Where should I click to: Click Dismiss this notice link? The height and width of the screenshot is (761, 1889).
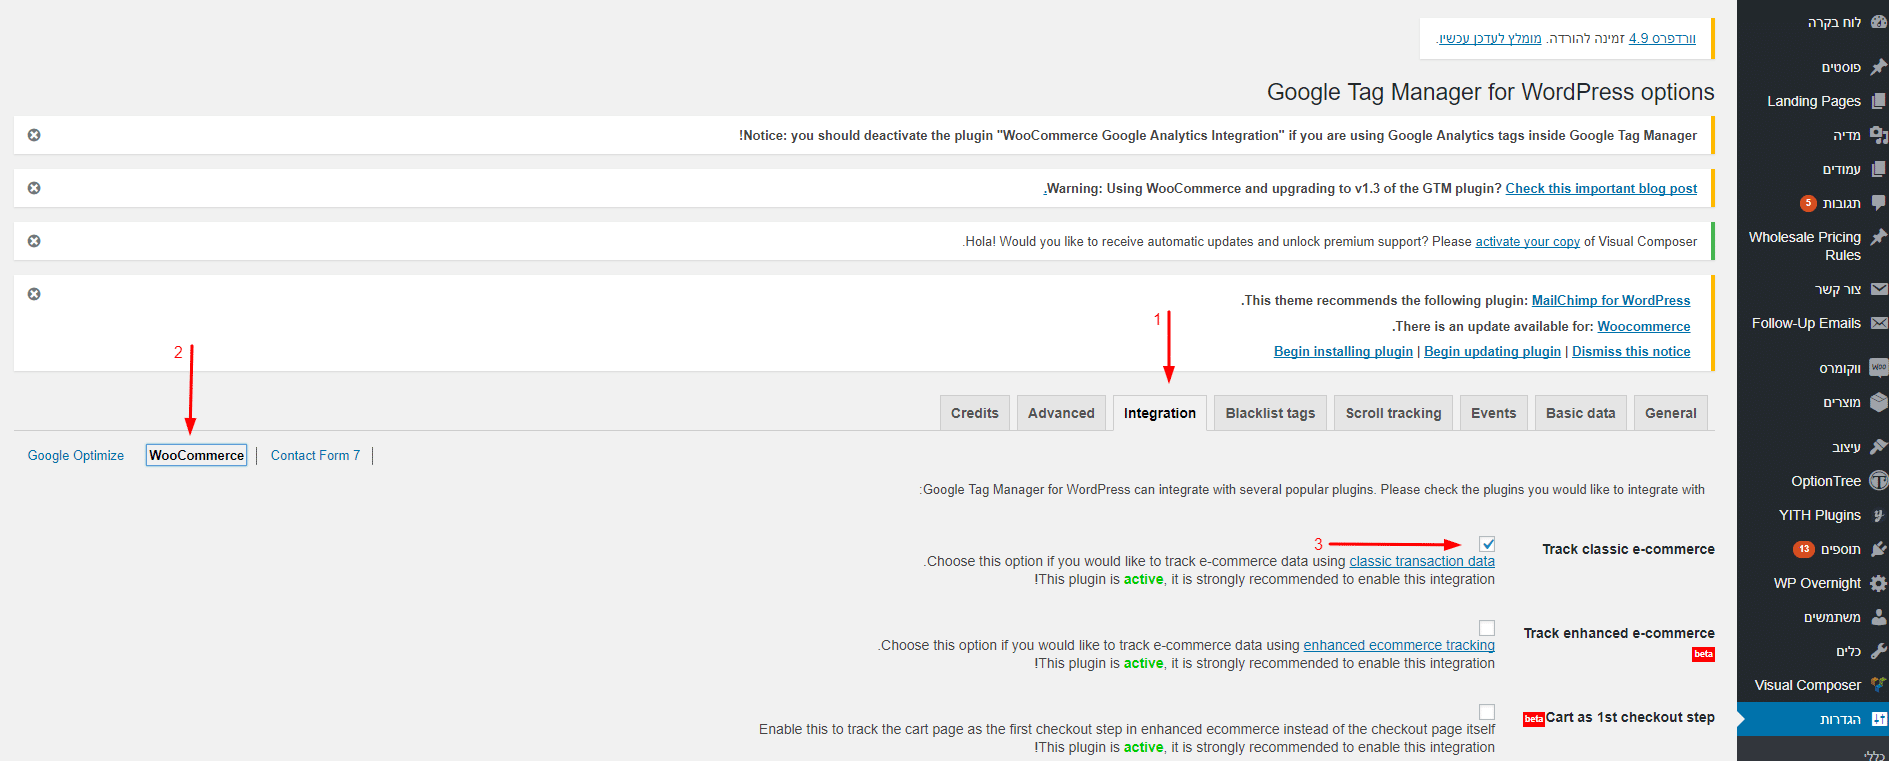point(1631,351)
